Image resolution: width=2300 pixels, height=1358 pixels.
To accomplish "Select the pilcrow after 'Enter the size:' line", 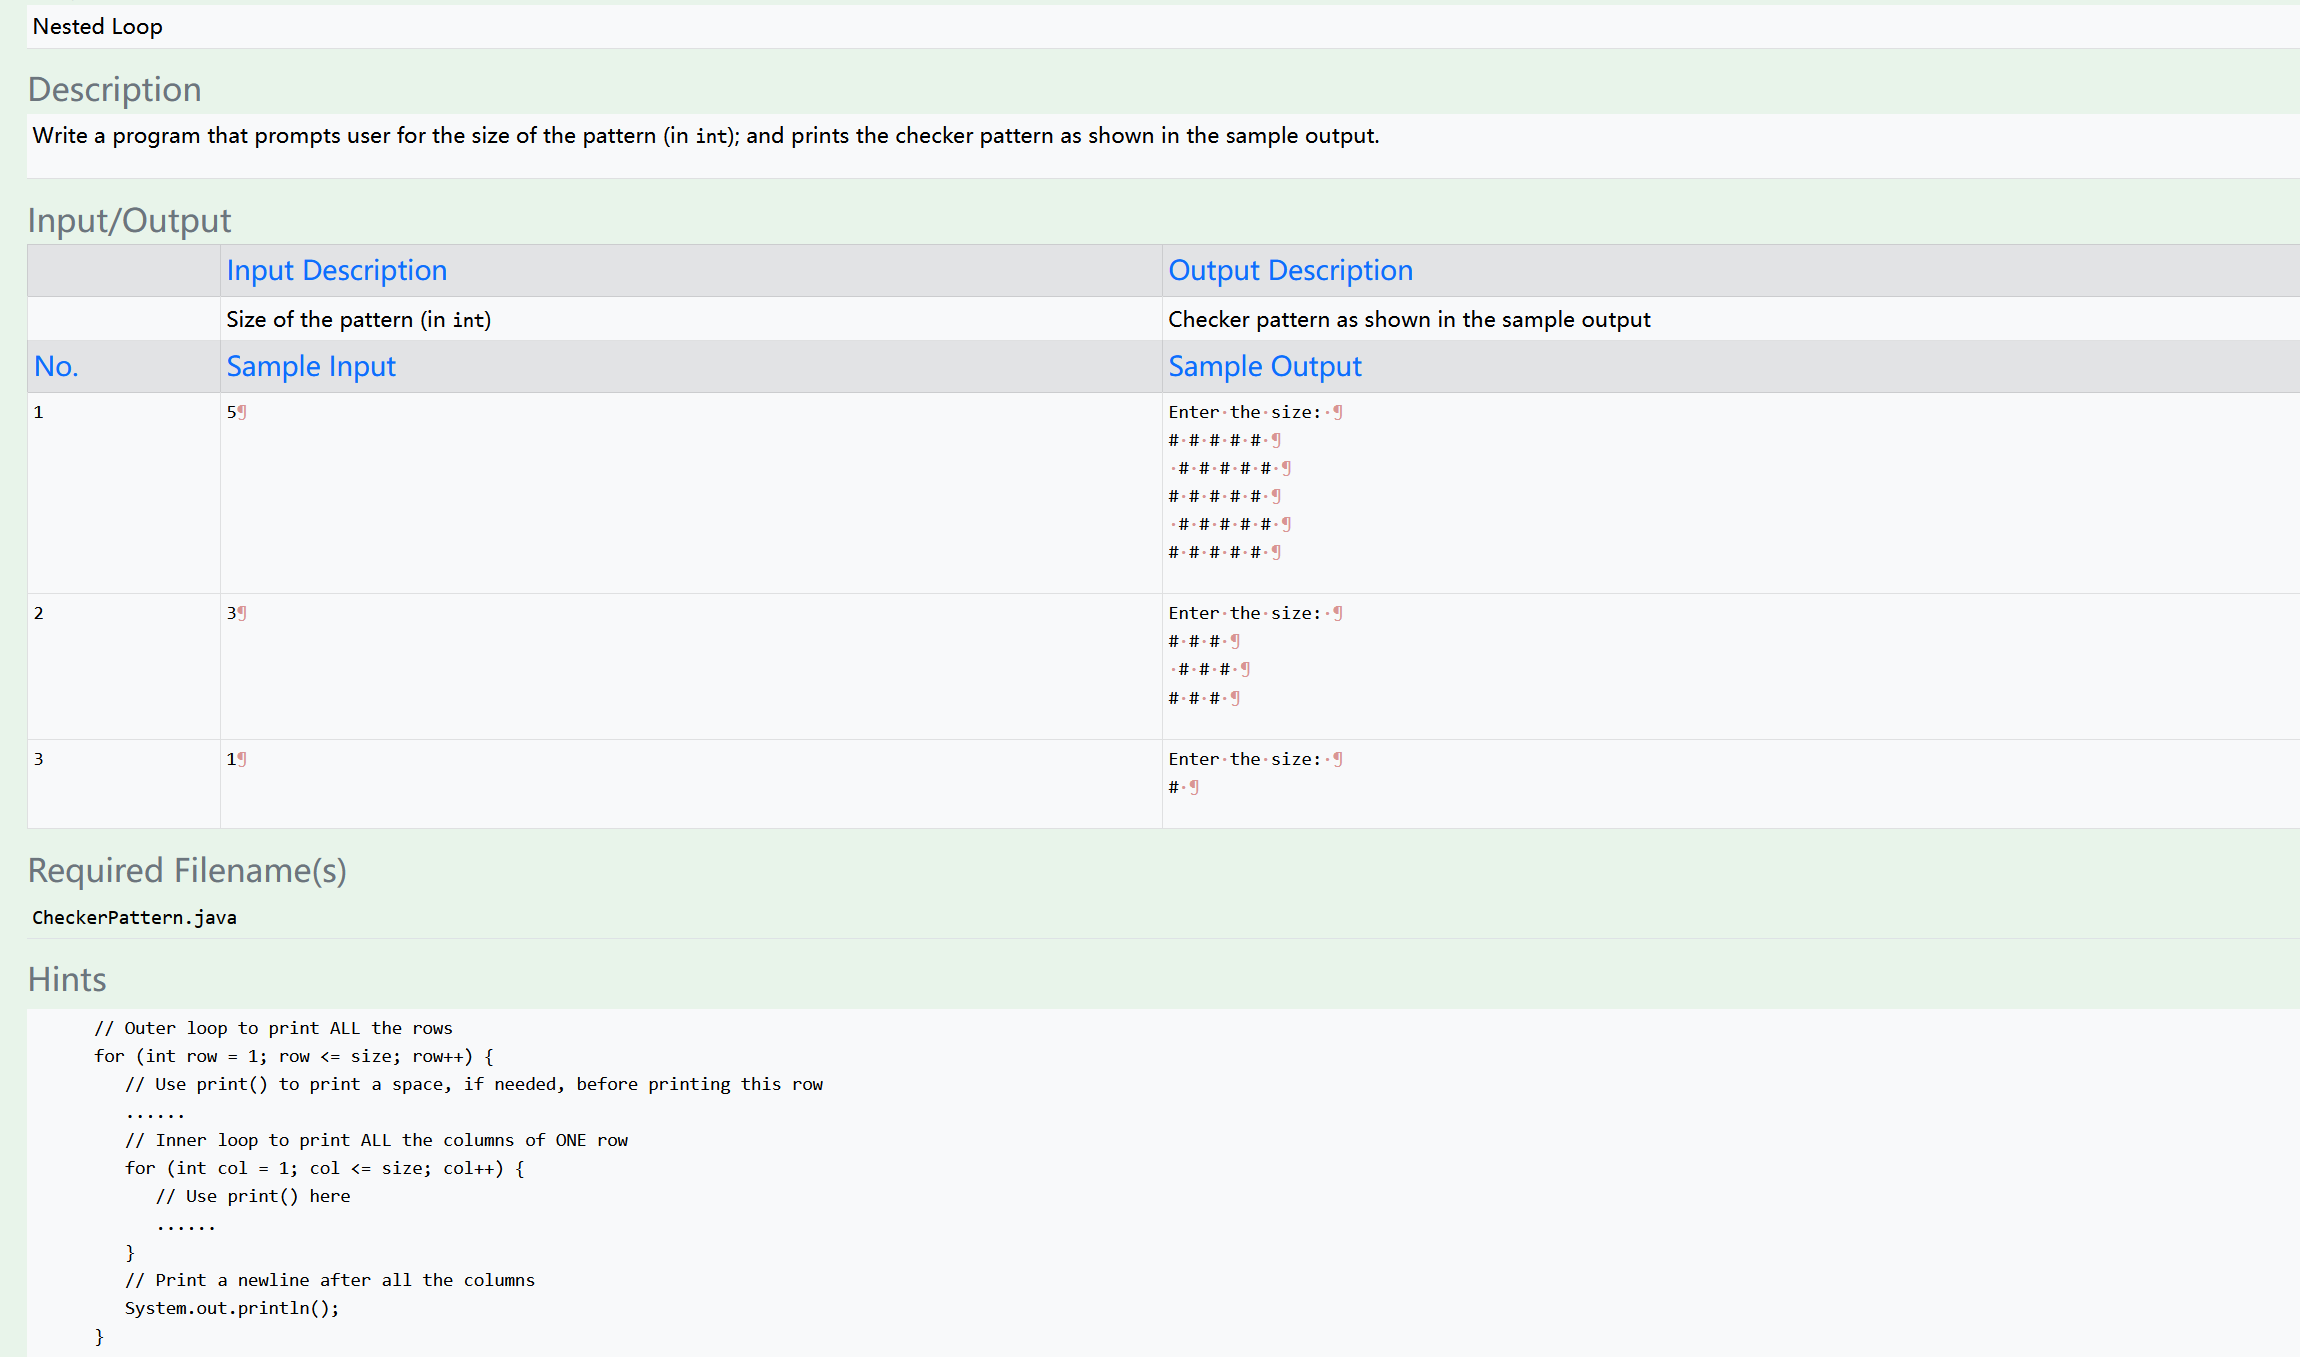I will (x=1338, y=411).
